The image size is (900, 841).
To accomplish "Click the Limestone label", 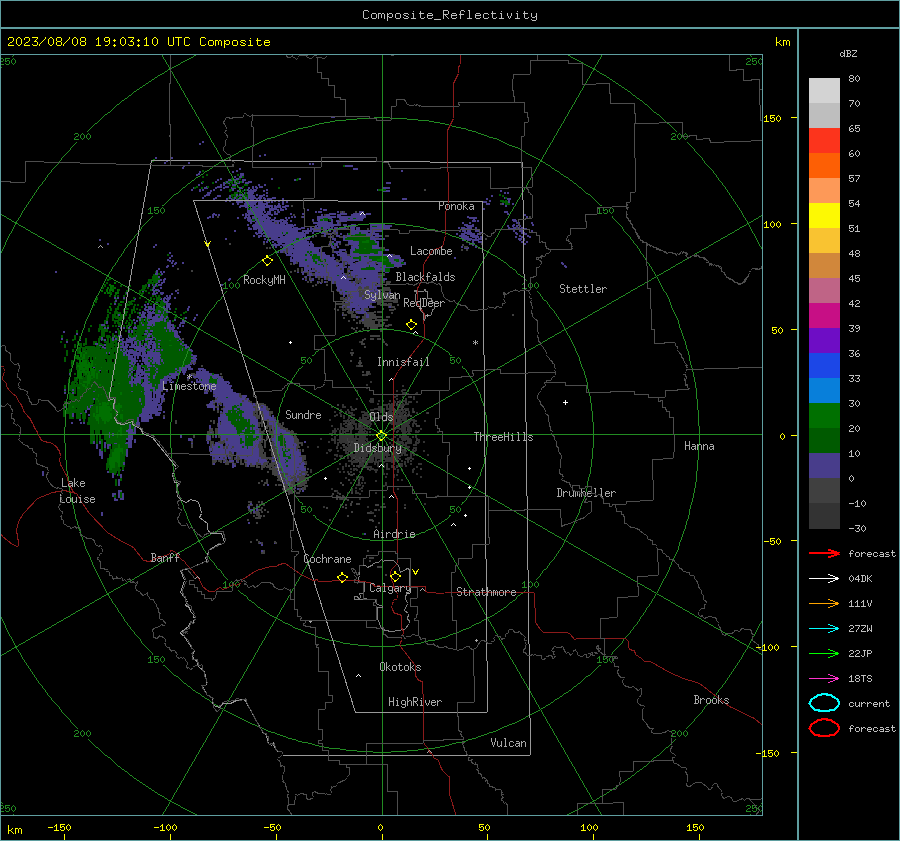I will 189,386.
